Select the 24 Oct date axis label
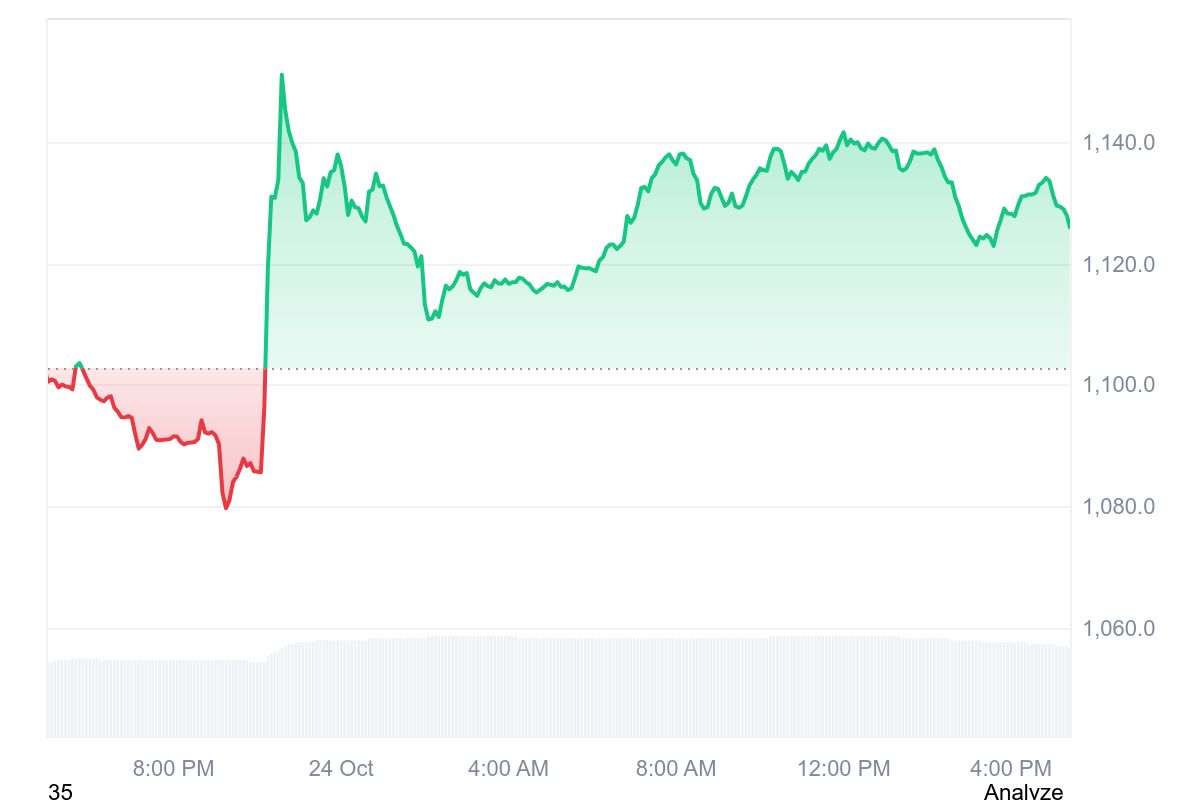1200x800 pixels. click(341, 768)
